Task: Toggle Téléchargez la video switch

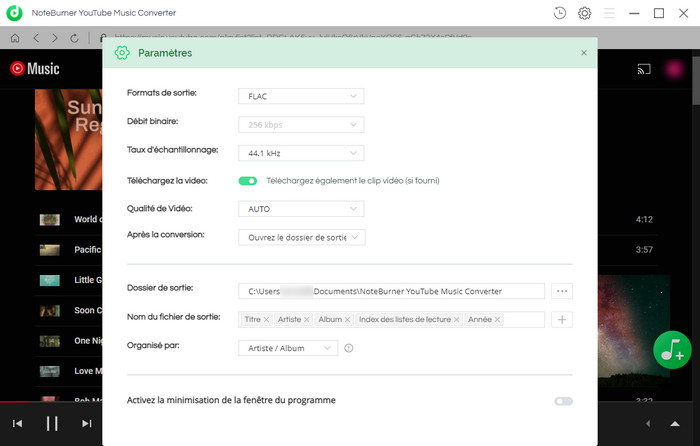Action: pyautogui.click(x=248, y=181)
